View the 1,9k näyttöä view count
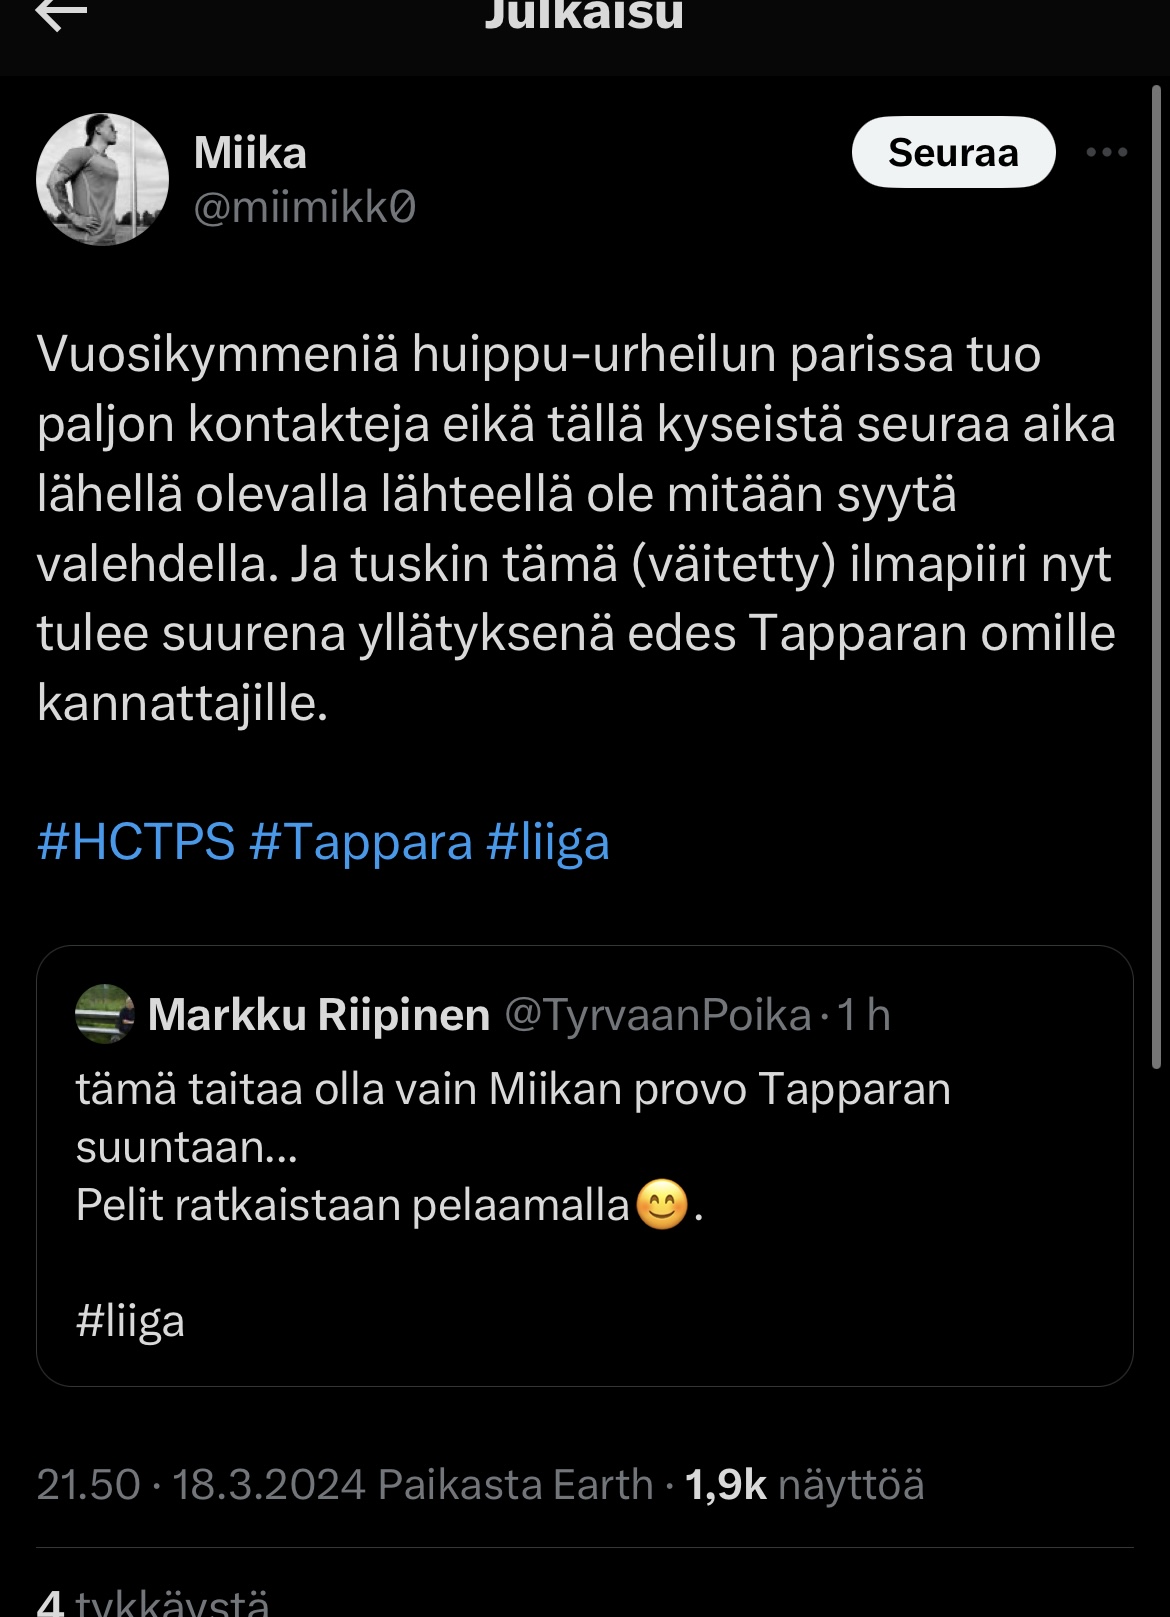This screenshot has height=1617, width=1170. [x=804, y=1485]
